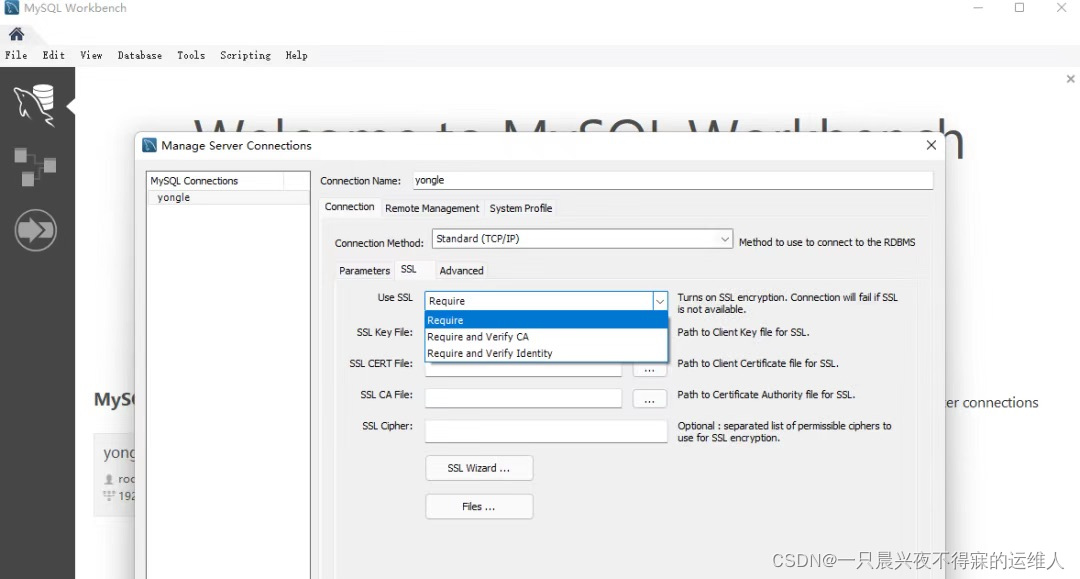Click the MySQL Connections column header
The width and height of the screenshot is (1080, 579).
tap(215, 181)
